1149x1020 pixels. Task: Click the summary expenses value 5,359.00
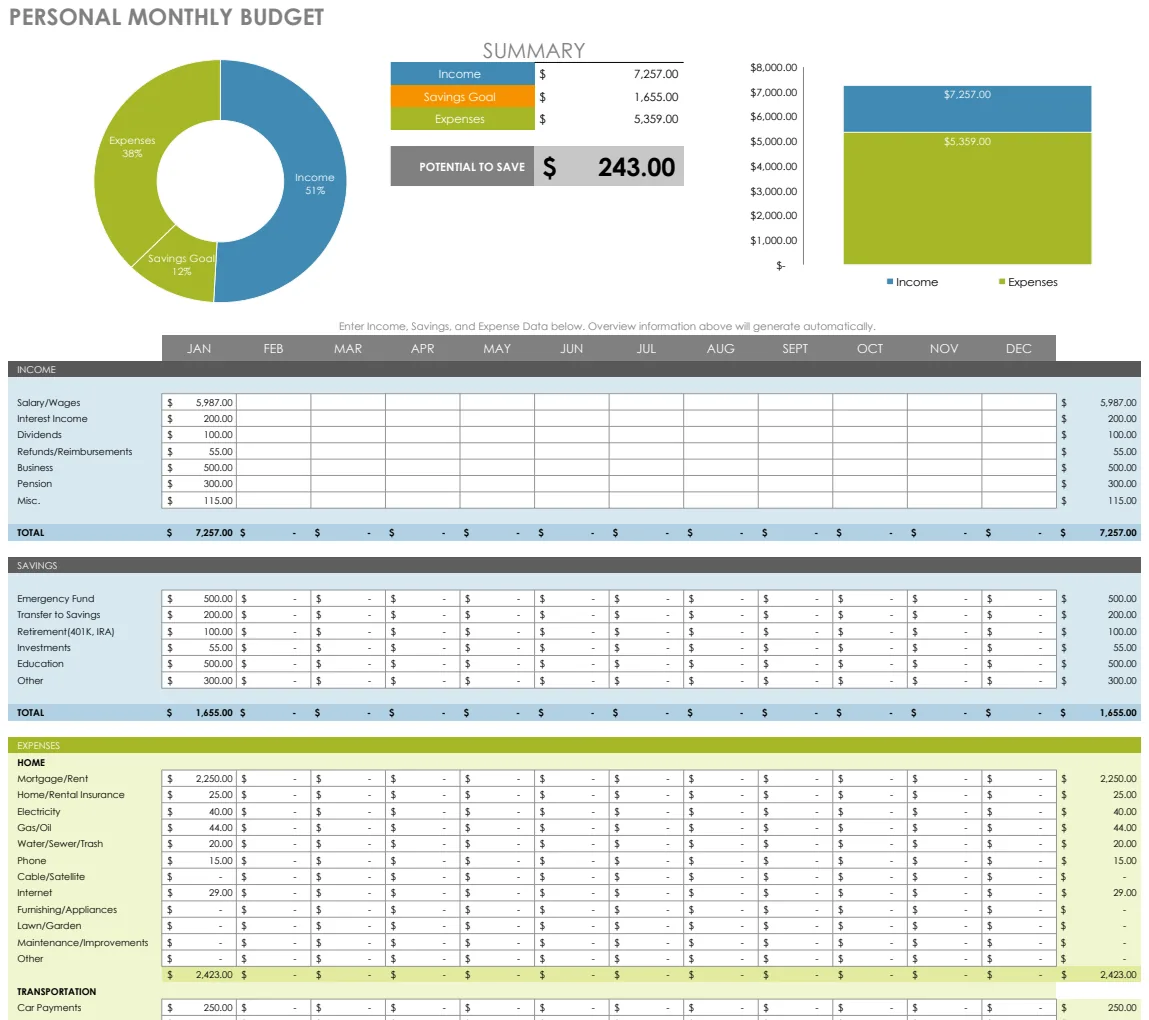pos(656,119)
